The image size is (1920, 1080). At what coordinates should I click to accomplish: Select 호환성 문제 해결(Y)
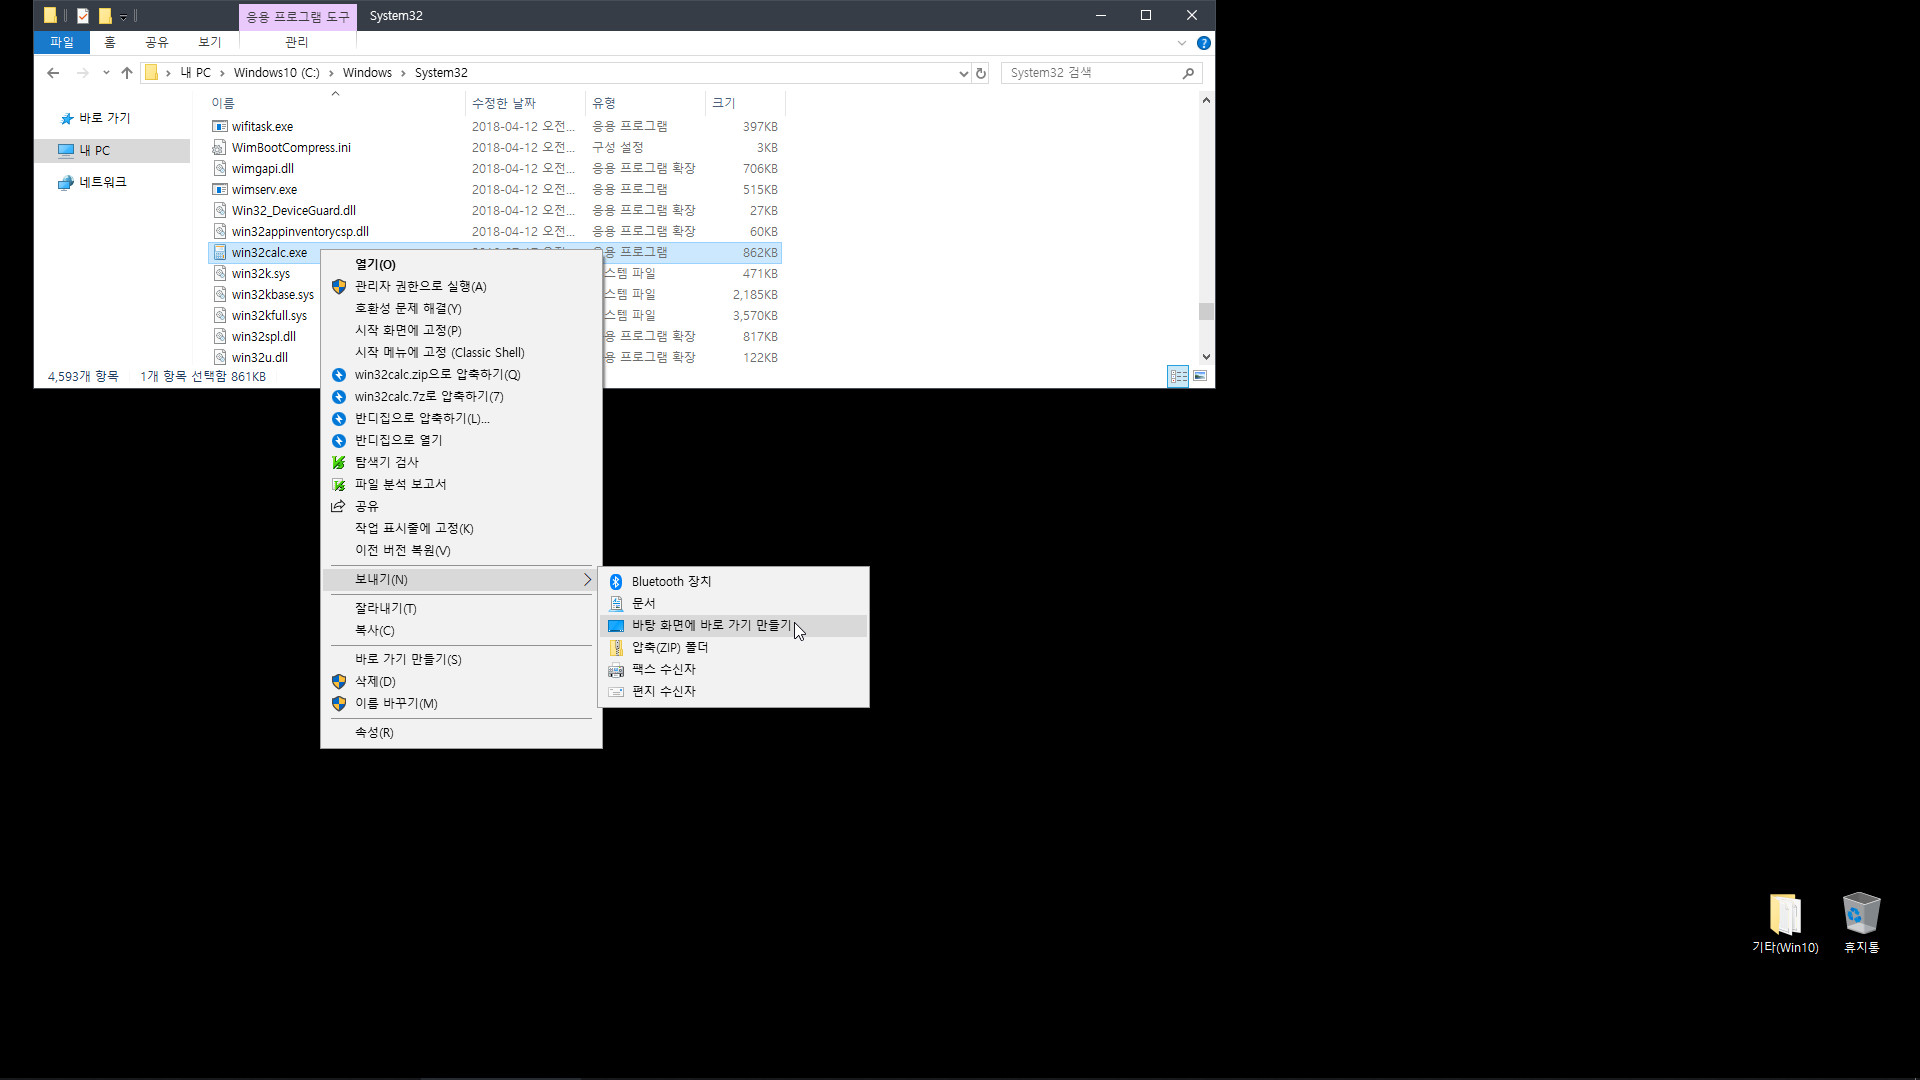click(x=461, y=308)
